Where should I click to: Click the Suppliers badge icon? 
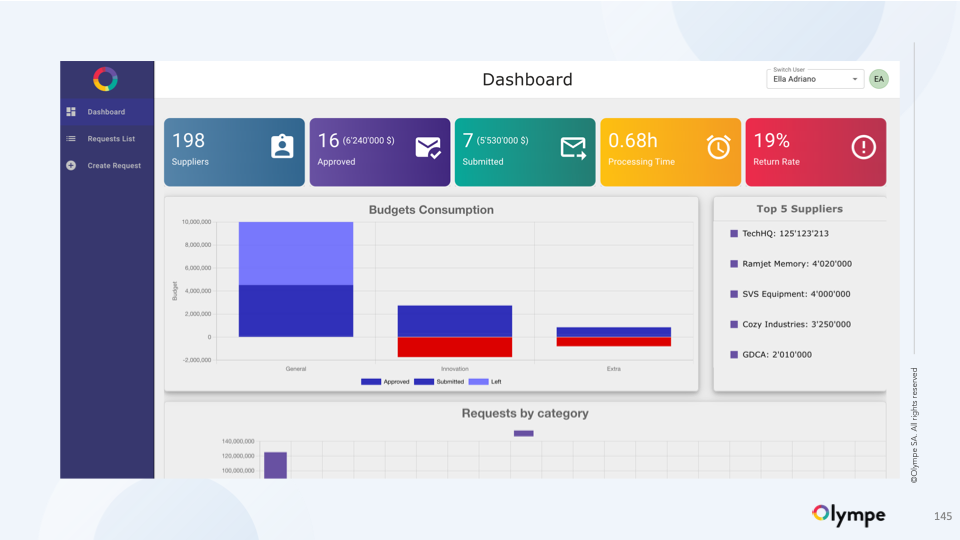click(x=282, y=147)
